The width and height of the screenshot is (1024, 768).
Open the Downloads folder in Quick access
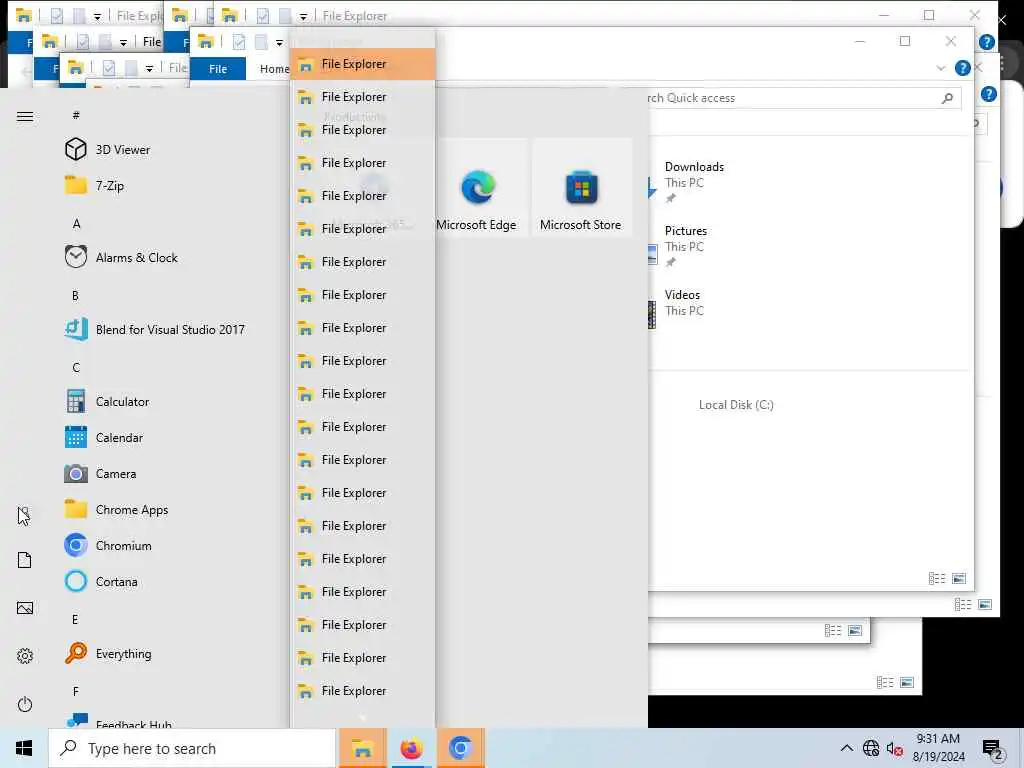(x=694, y=167)
